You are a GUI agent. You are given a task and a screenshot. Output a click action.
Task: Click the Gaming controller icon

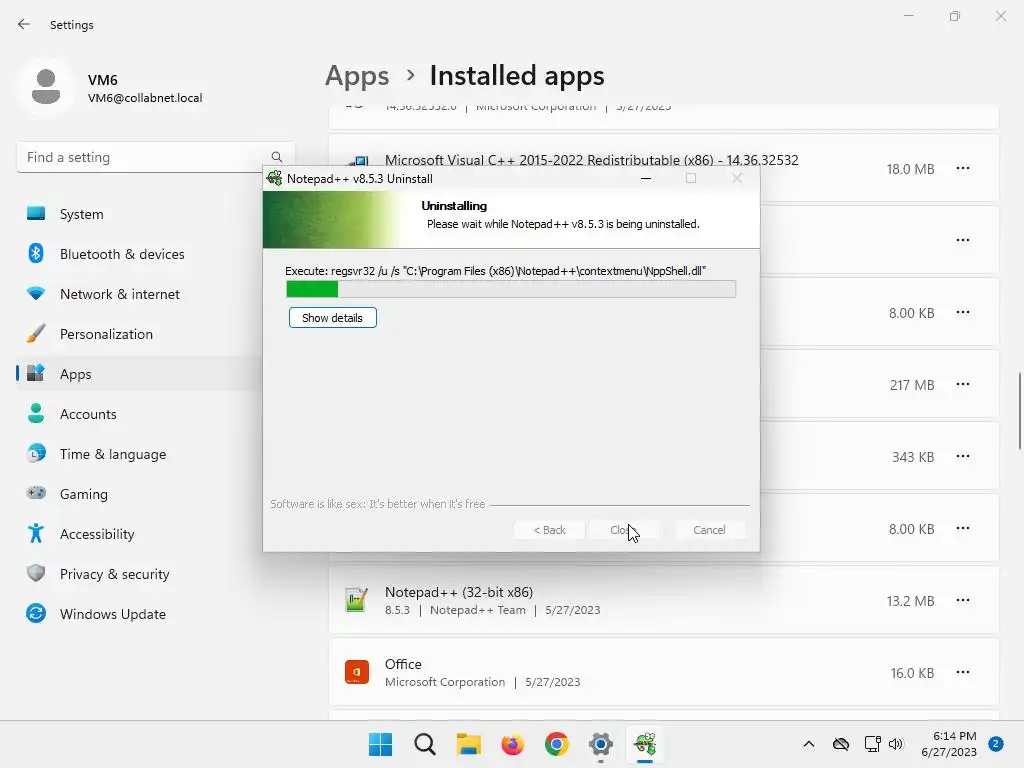[36, 493]
